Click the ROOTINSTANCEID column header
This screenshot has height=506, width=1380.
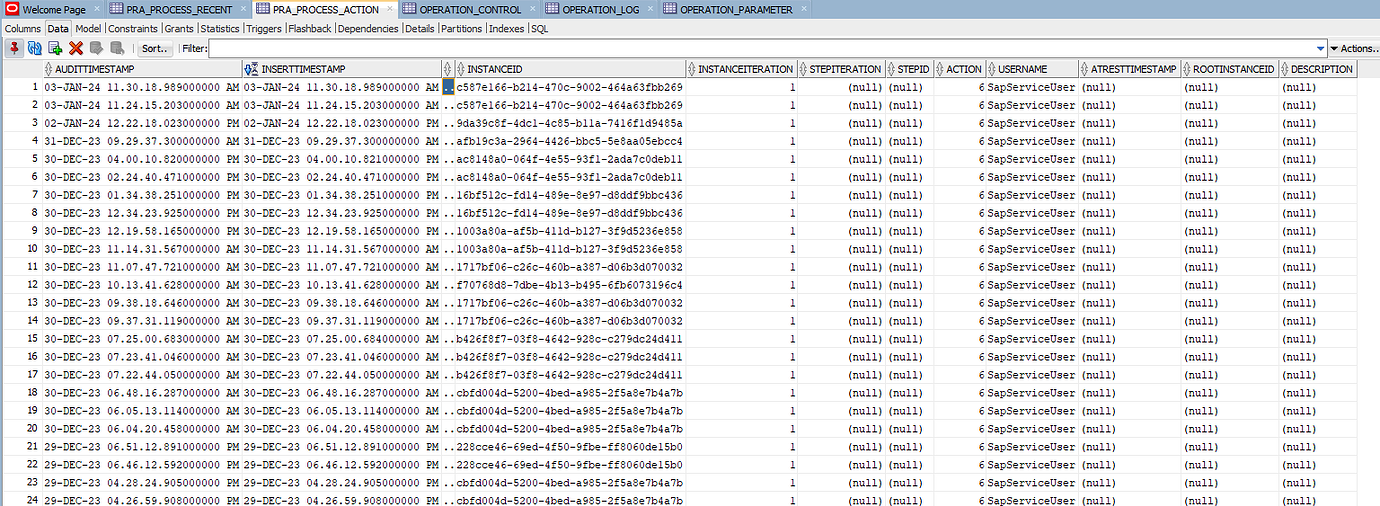(1229, 69)
